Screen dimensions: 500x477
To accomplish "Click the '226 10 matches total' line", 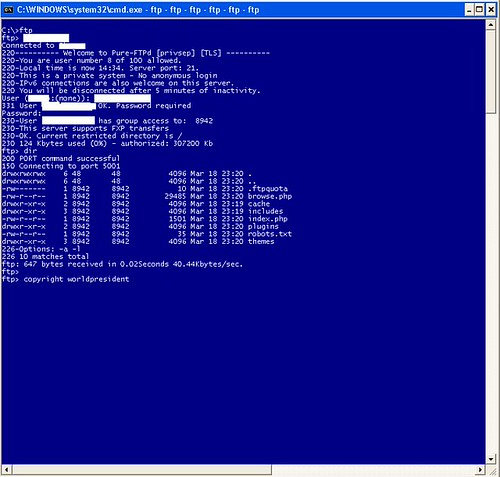I will tap(45, 256).
